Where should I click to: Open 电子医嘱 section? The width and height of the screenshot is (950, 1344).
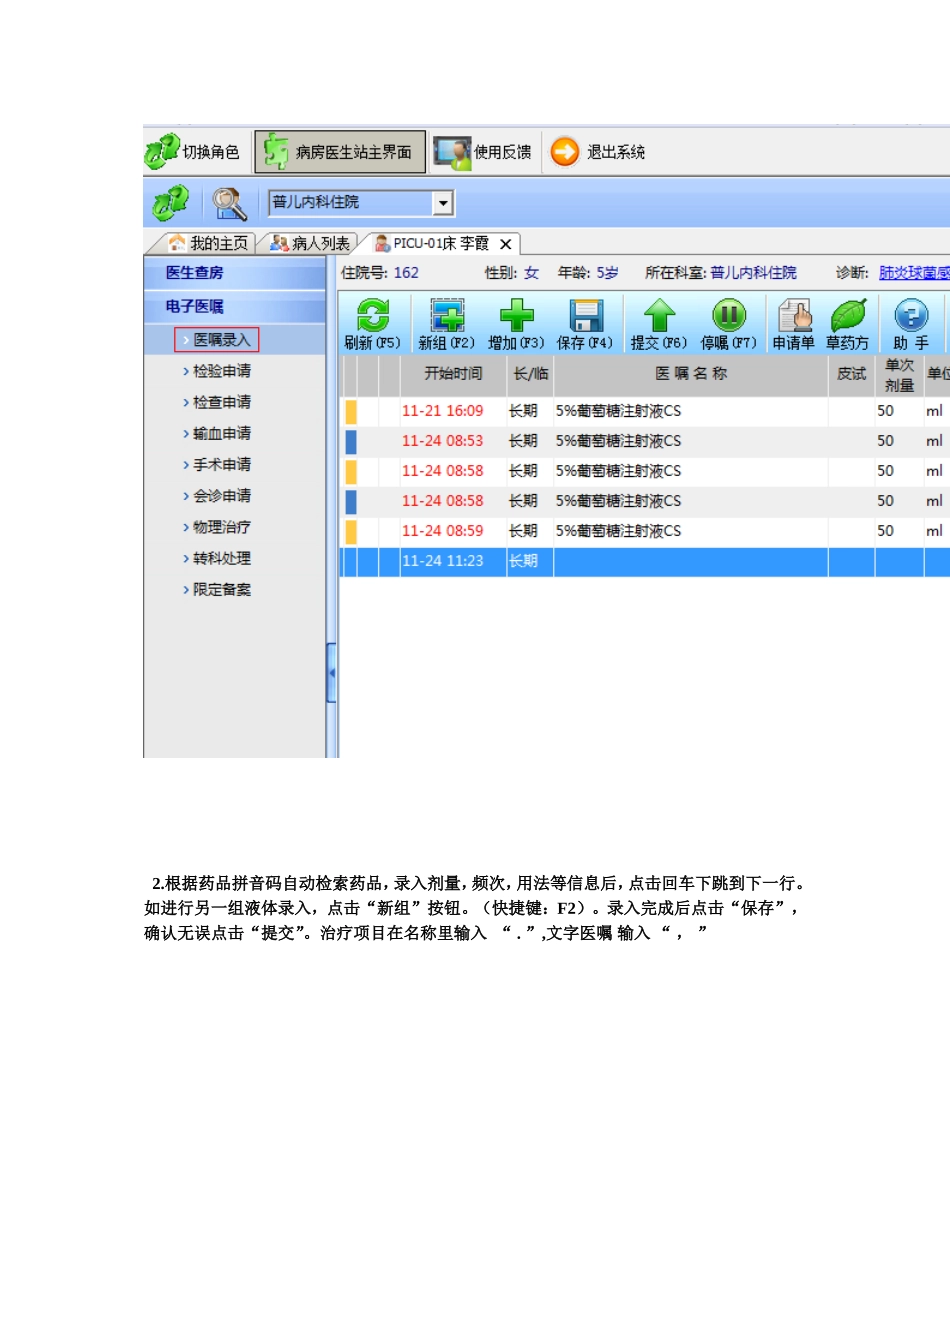click(x=235, y=306)
